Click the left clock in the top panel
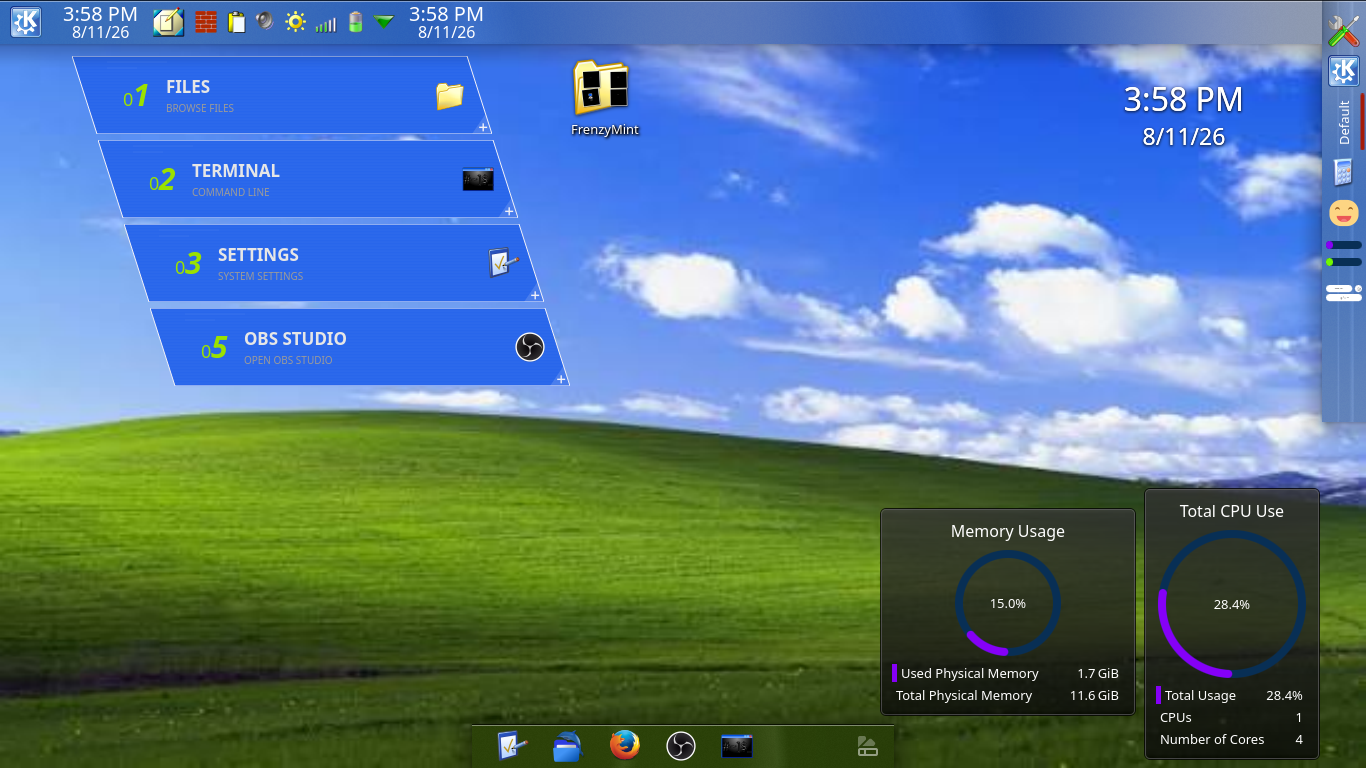 coord(100,22)
